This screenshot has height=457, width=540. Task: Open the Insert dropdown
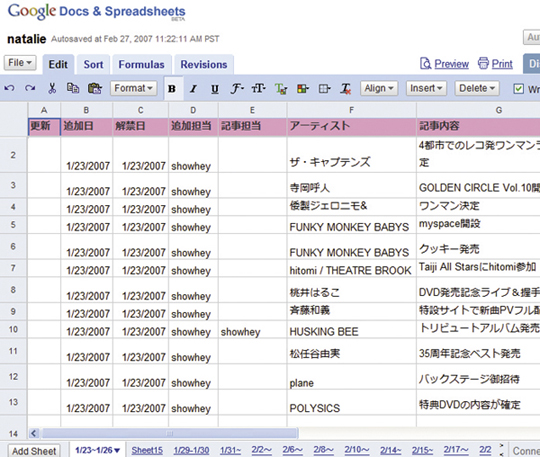426,89
